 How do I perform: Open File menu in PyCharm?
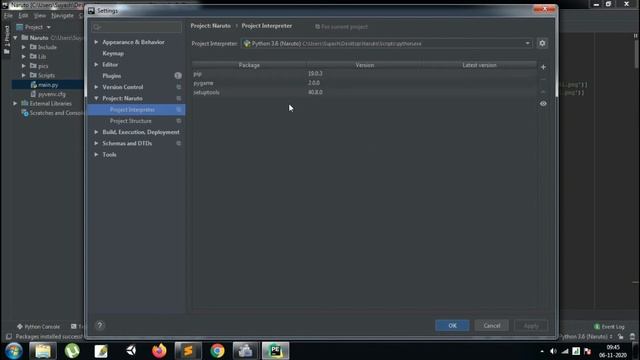tap(8, 16)
